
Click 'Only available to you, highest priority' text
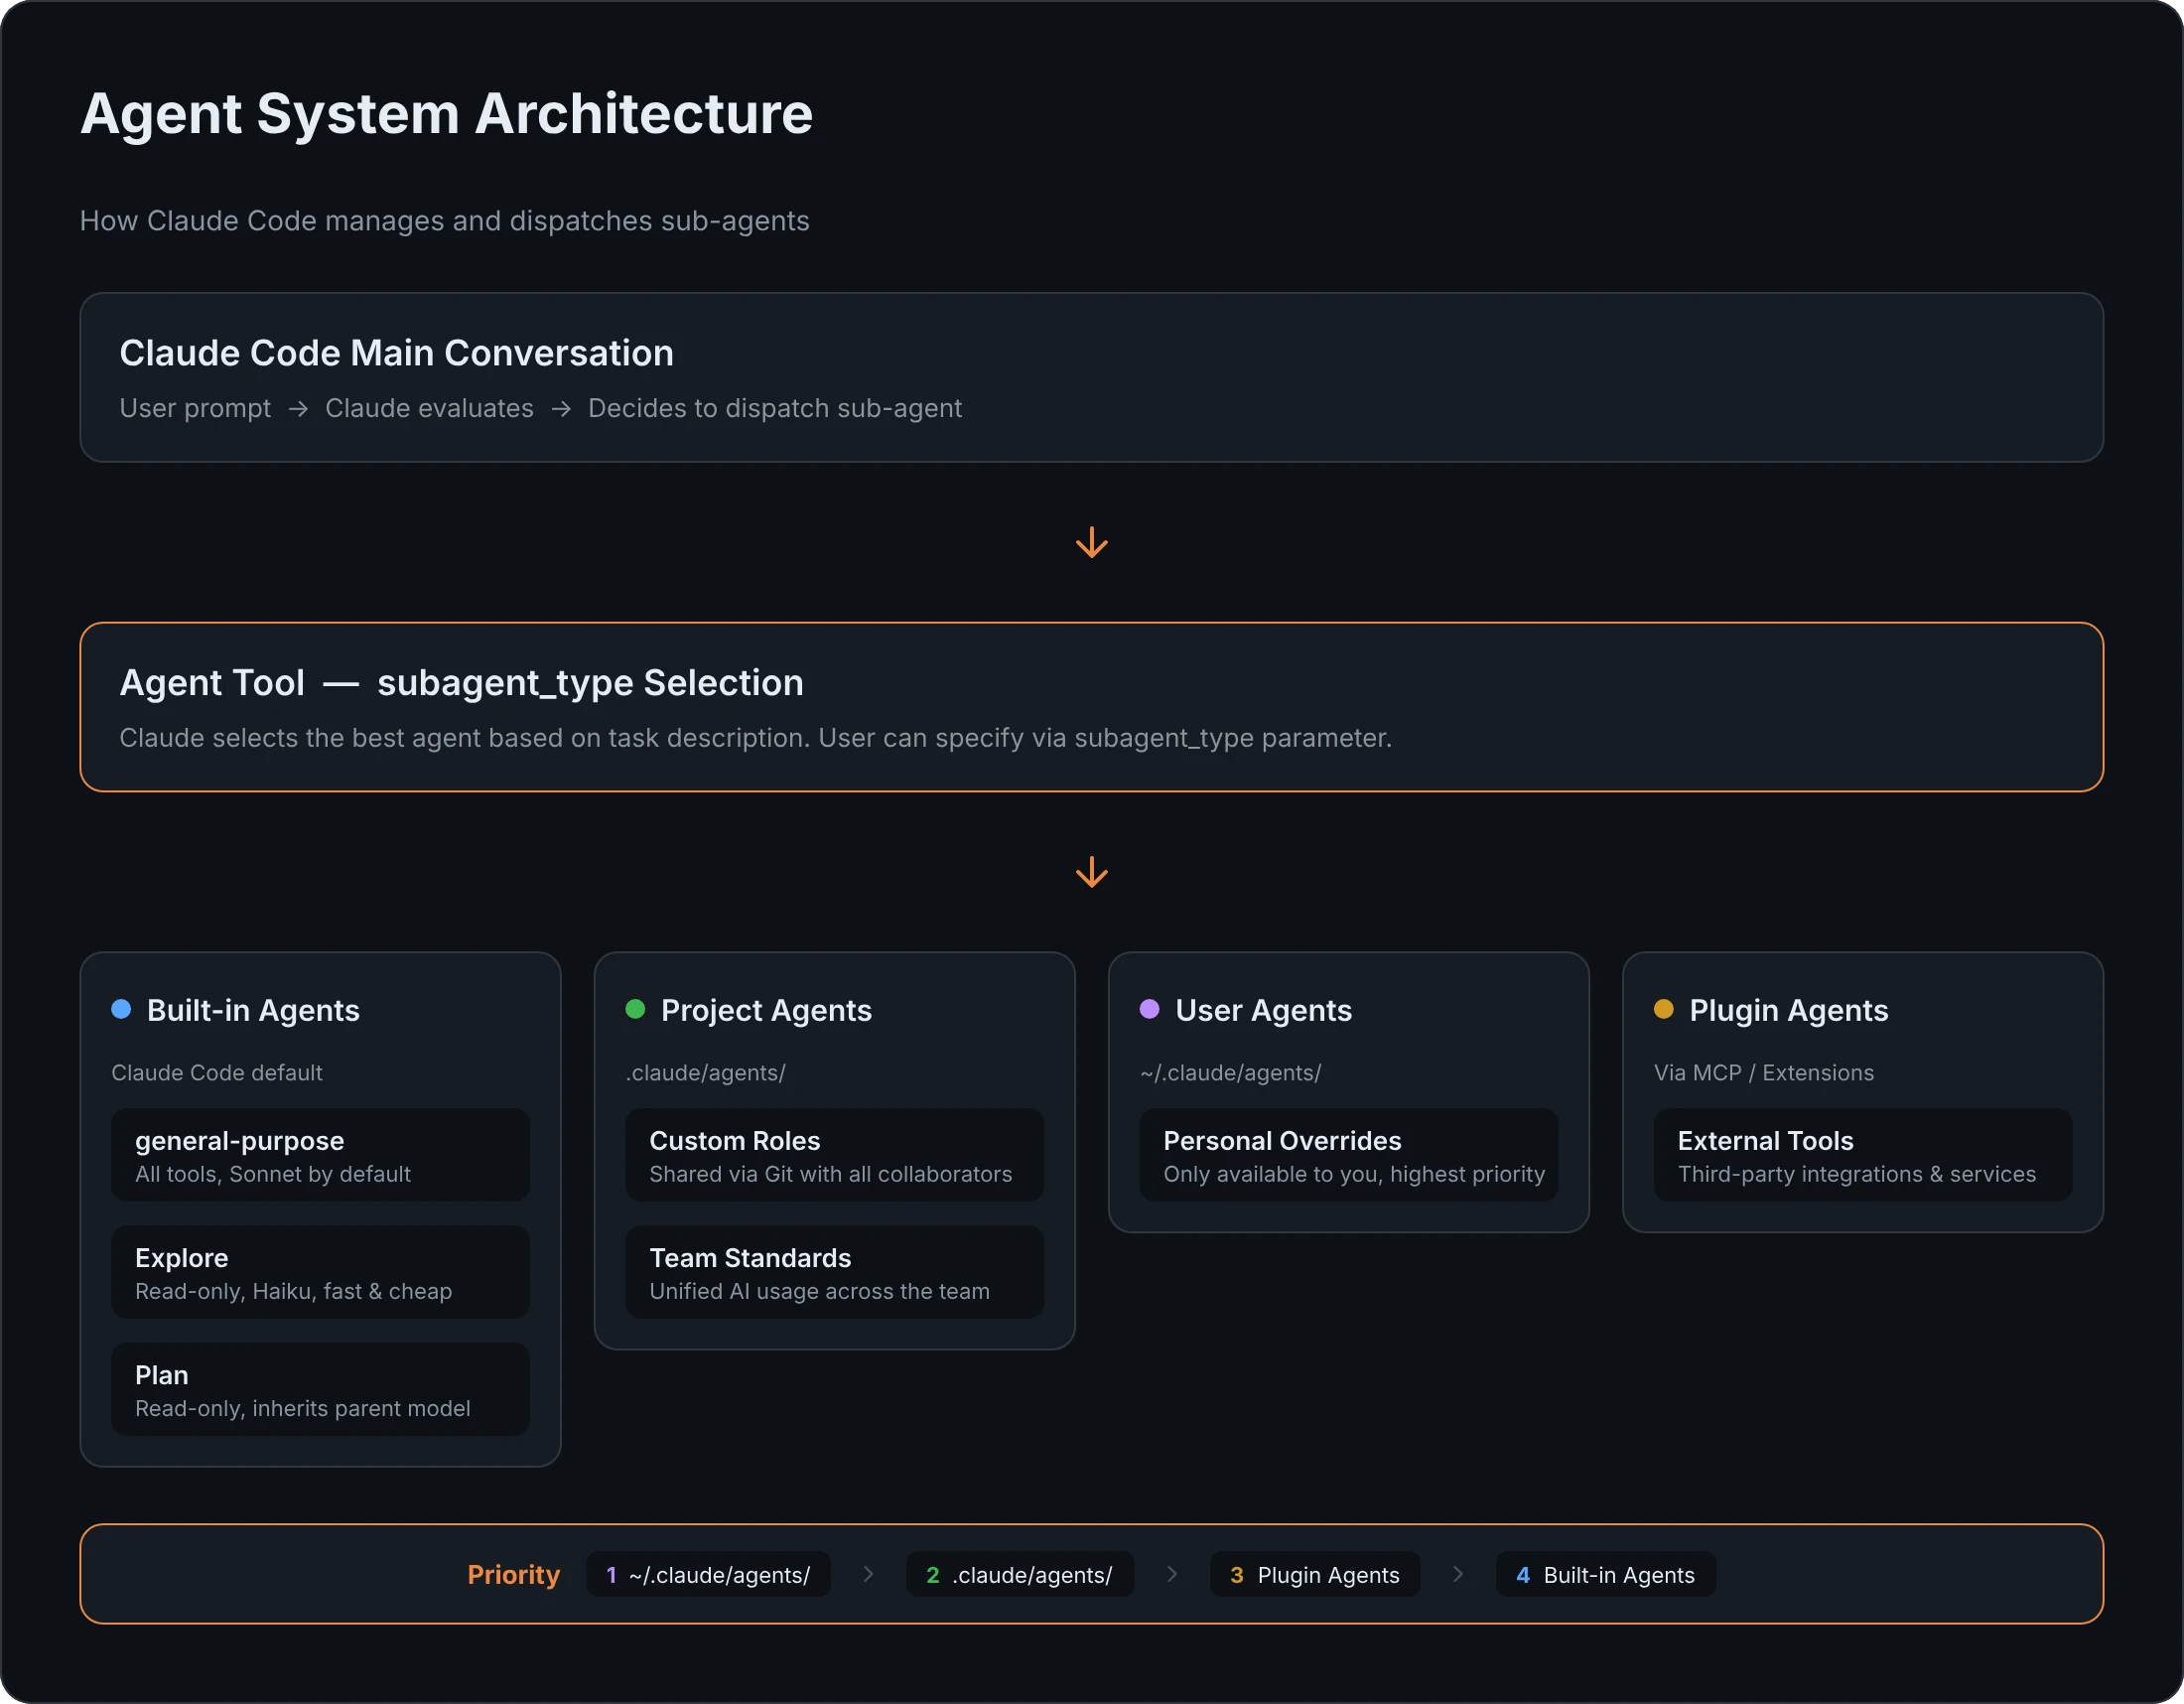(1355, 1174)
